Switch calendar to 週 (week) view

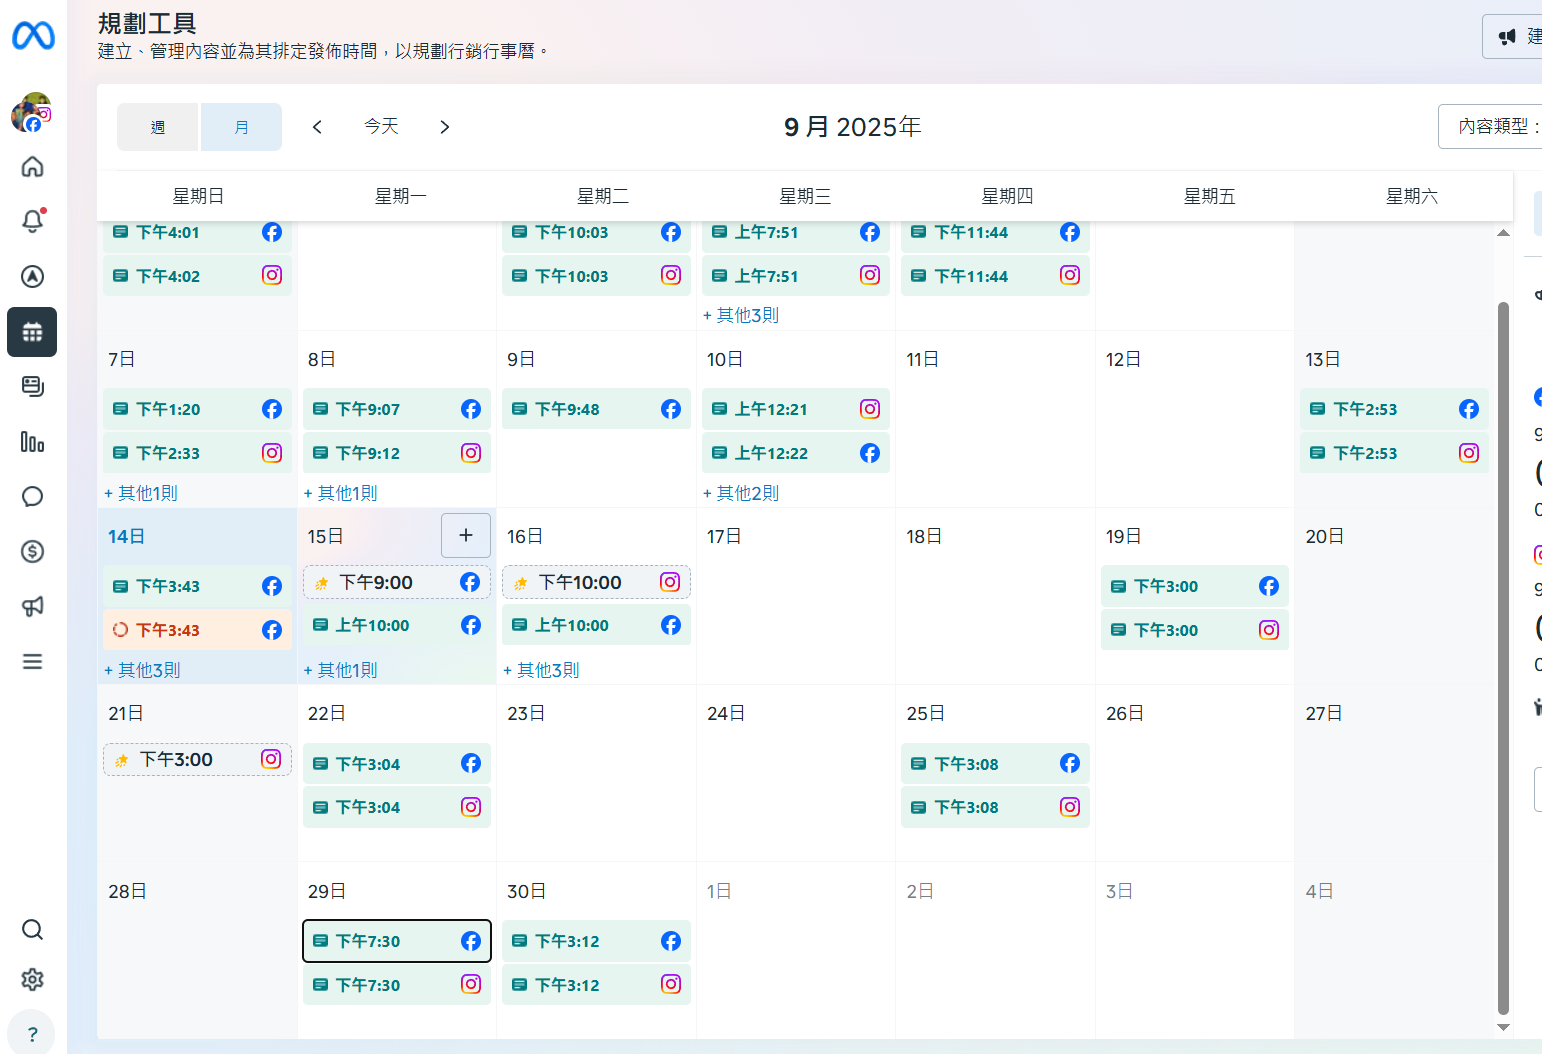[x=158, y=127]
